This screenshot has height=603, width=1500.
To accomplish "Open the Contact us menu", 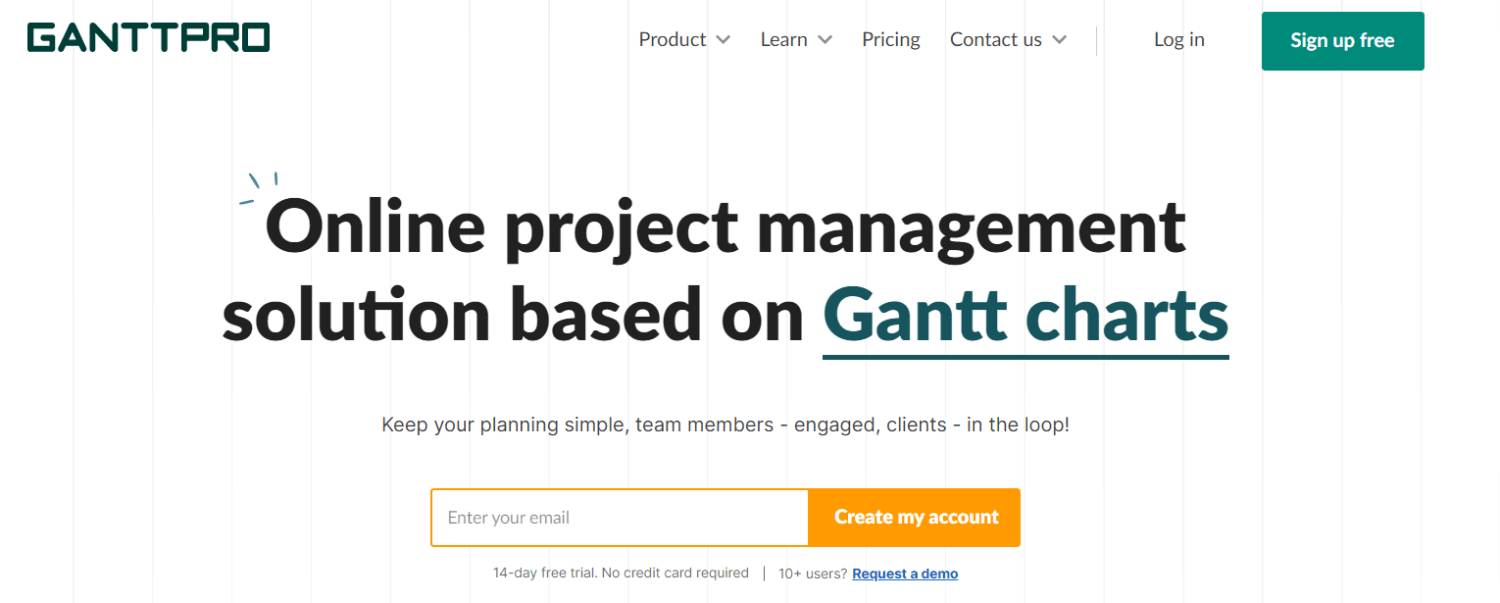I will coord(996,39).
